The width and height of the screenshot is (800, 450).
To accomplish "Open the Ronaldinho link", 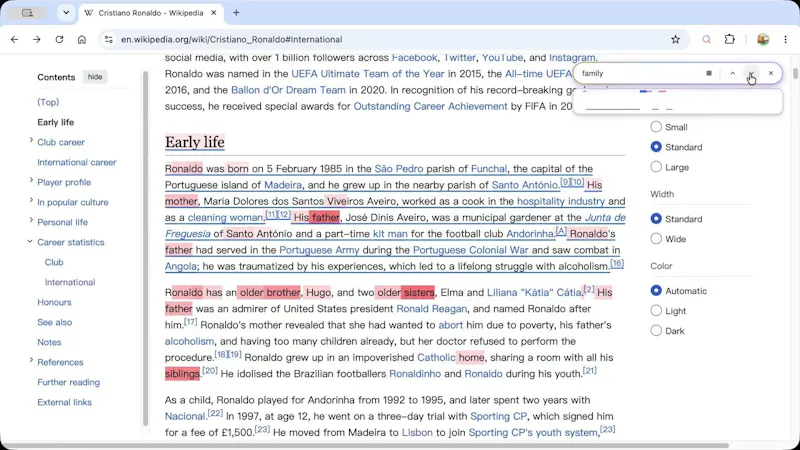I will click(415, 373).
